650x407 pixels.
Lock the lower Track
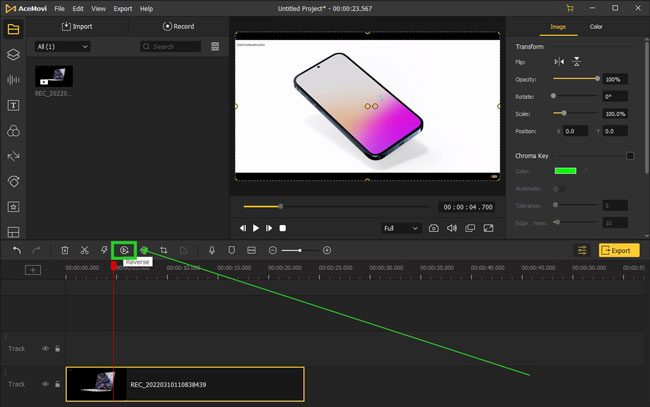(x=58, y=384)
